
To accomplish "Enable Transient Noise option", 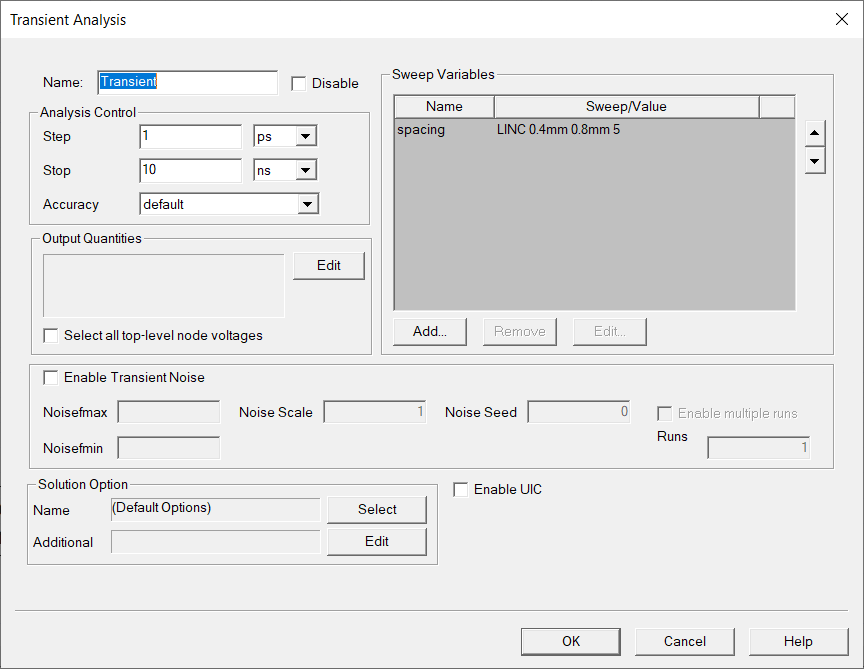I will [50, 377].
